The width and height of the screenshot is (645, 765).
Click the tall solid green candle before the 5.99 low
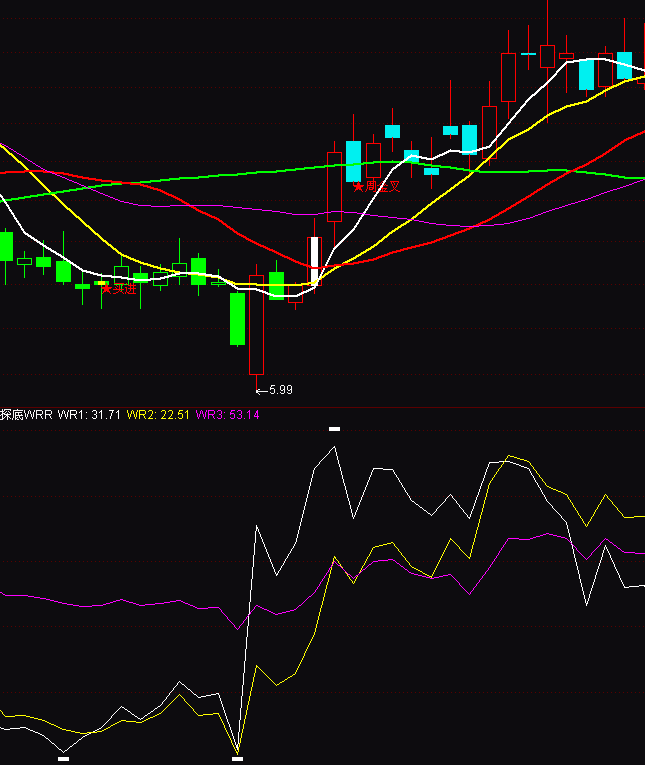[x=237, y=318]
